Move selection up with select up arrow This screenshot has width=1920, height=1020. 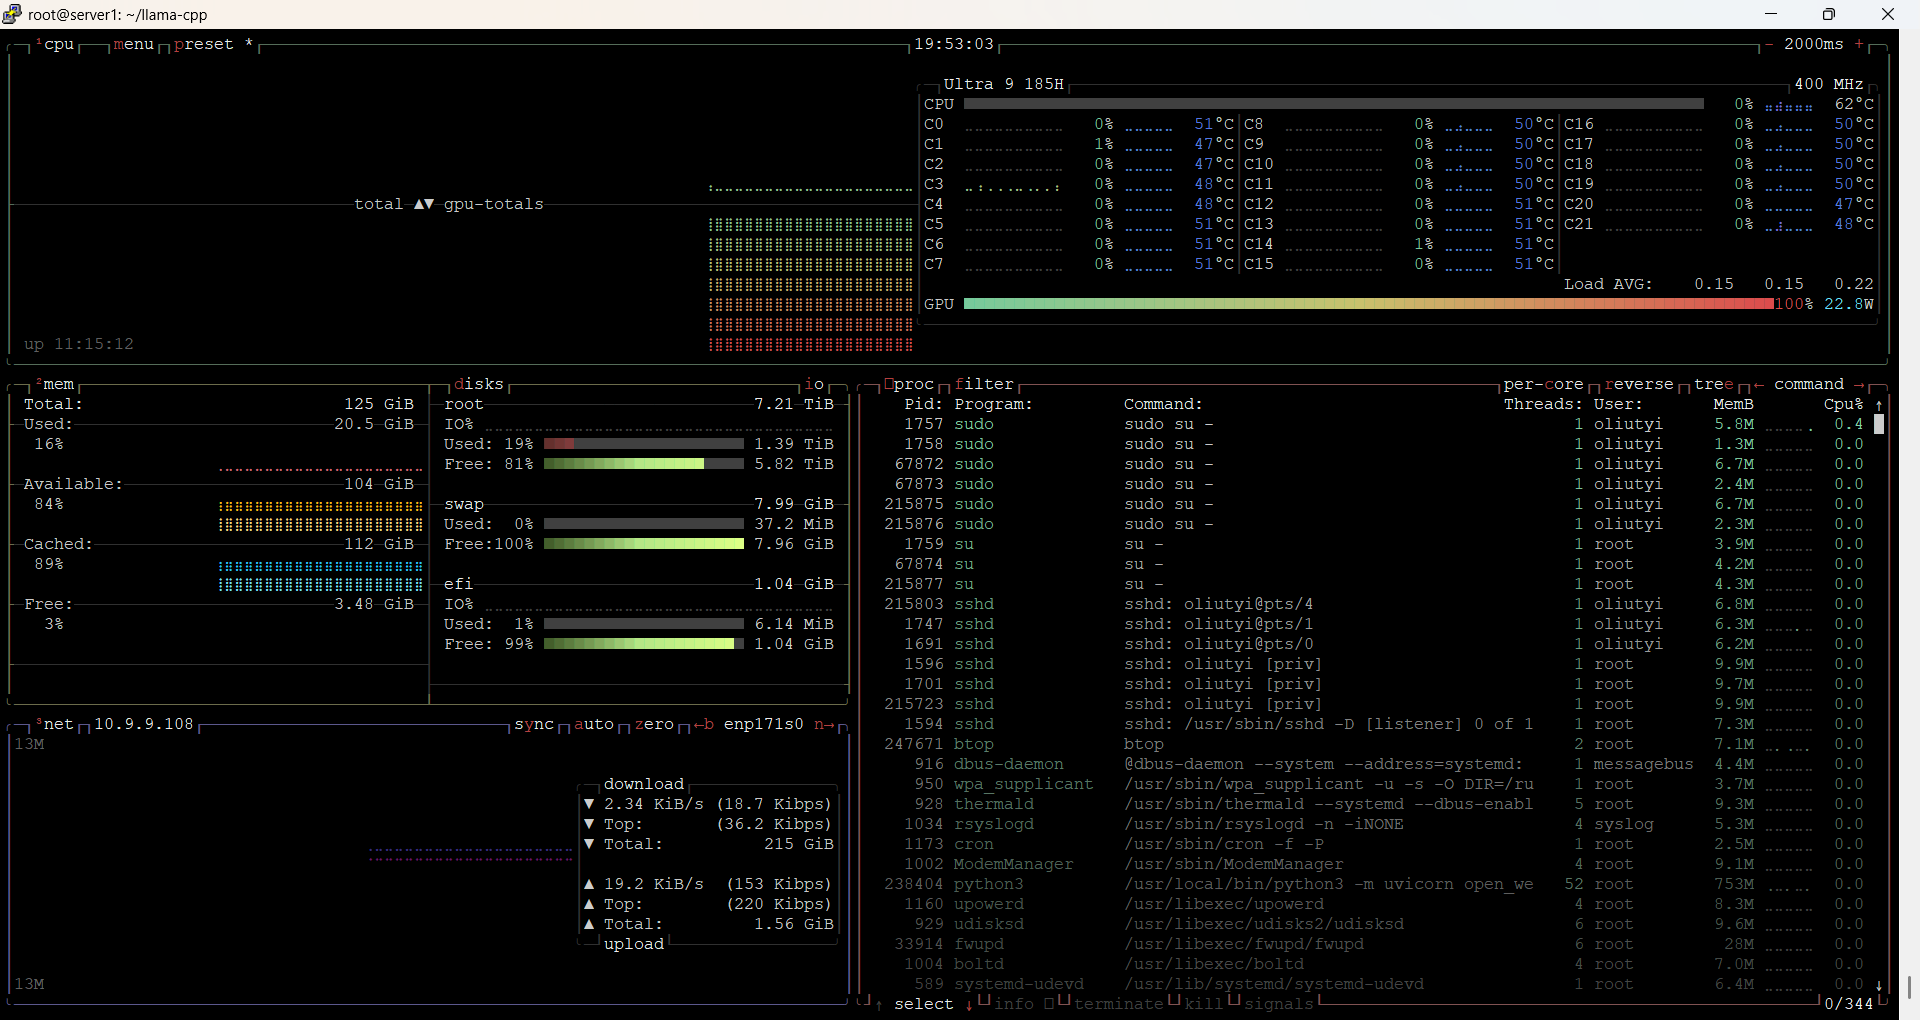879,1004
